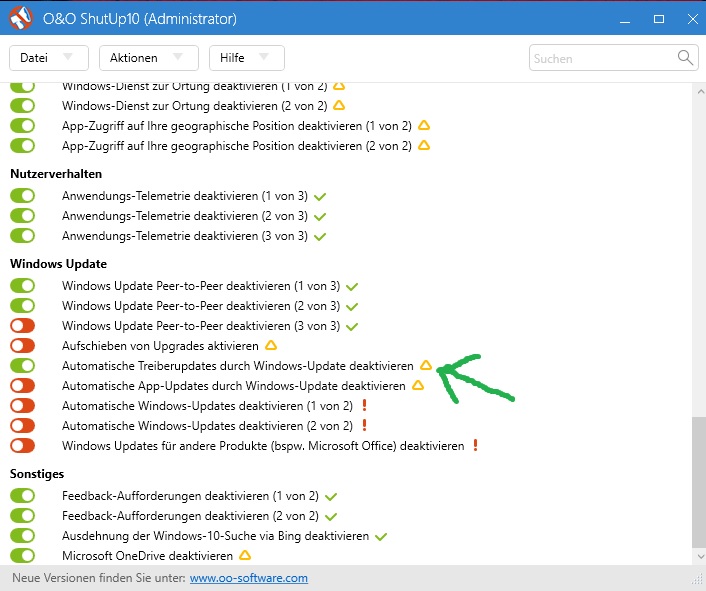Click warning triangle beside Automatische Treiberupdates deaktivieren

coord(426,365)
